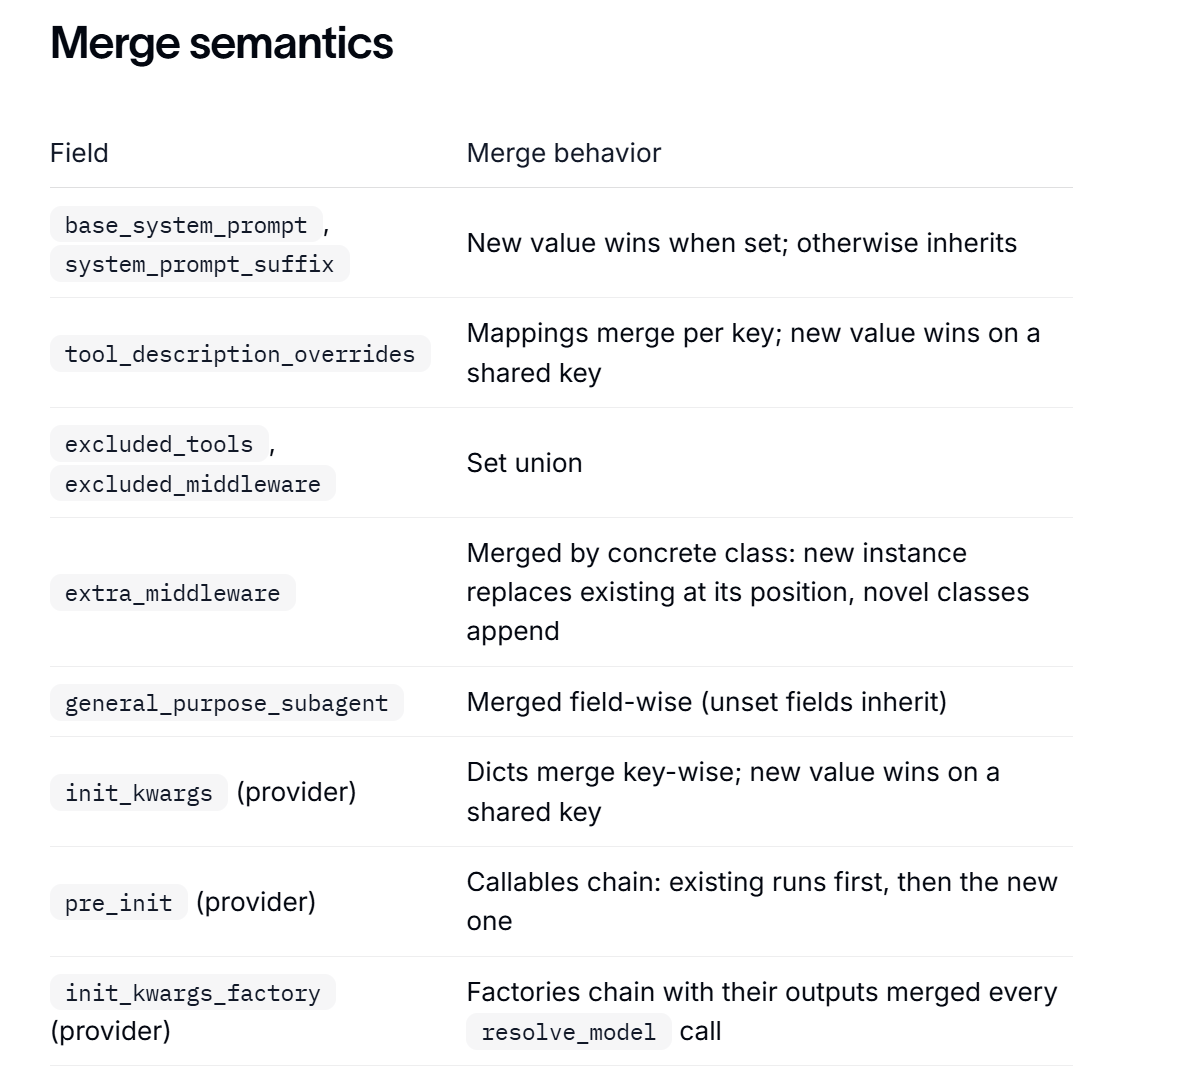Click the general_purpose_subagent code label

pyautogui.click(x=227, y=702)
